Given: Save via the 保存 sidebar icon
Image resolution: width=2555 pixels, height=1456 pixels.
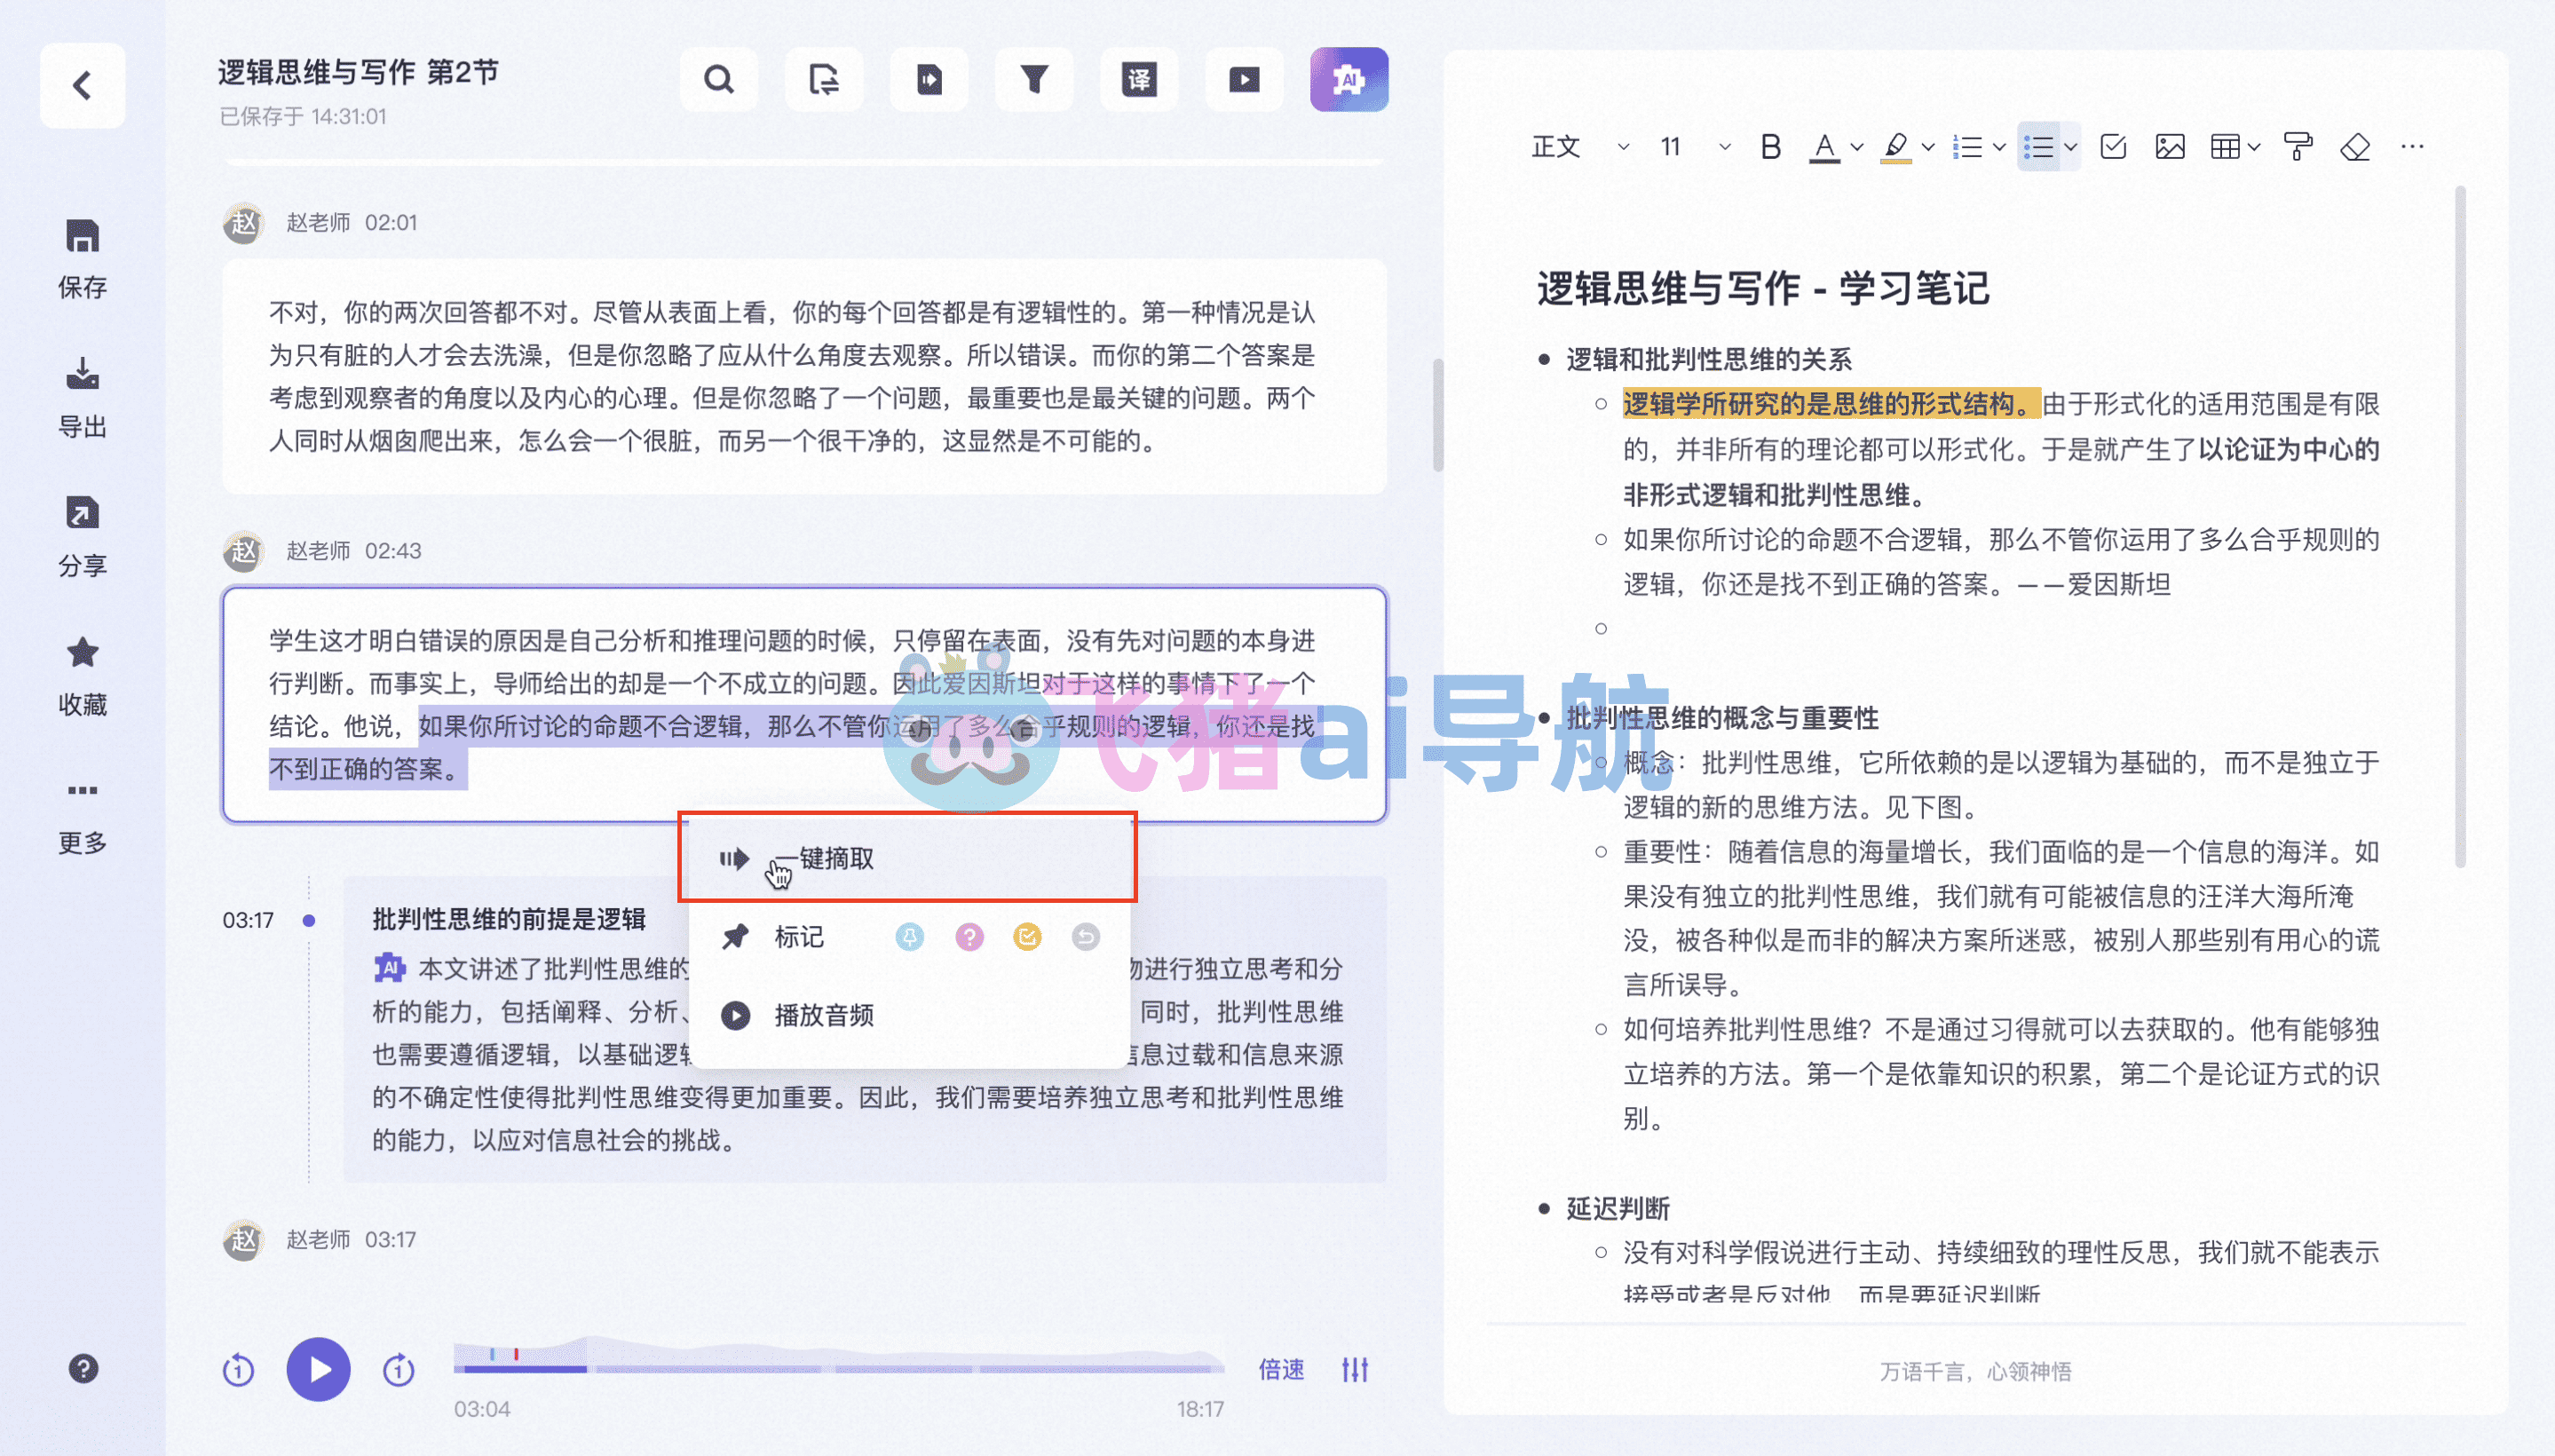Looking at the screenshot, I should coord(82,259).
